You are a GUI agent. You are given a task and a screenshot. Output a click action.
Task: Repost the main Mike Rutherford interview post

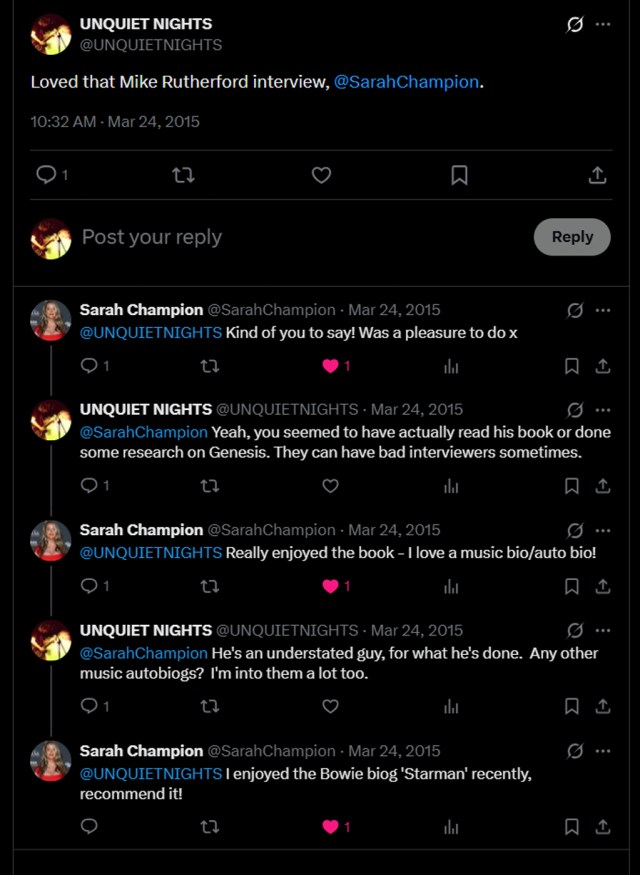click(183, 175)
